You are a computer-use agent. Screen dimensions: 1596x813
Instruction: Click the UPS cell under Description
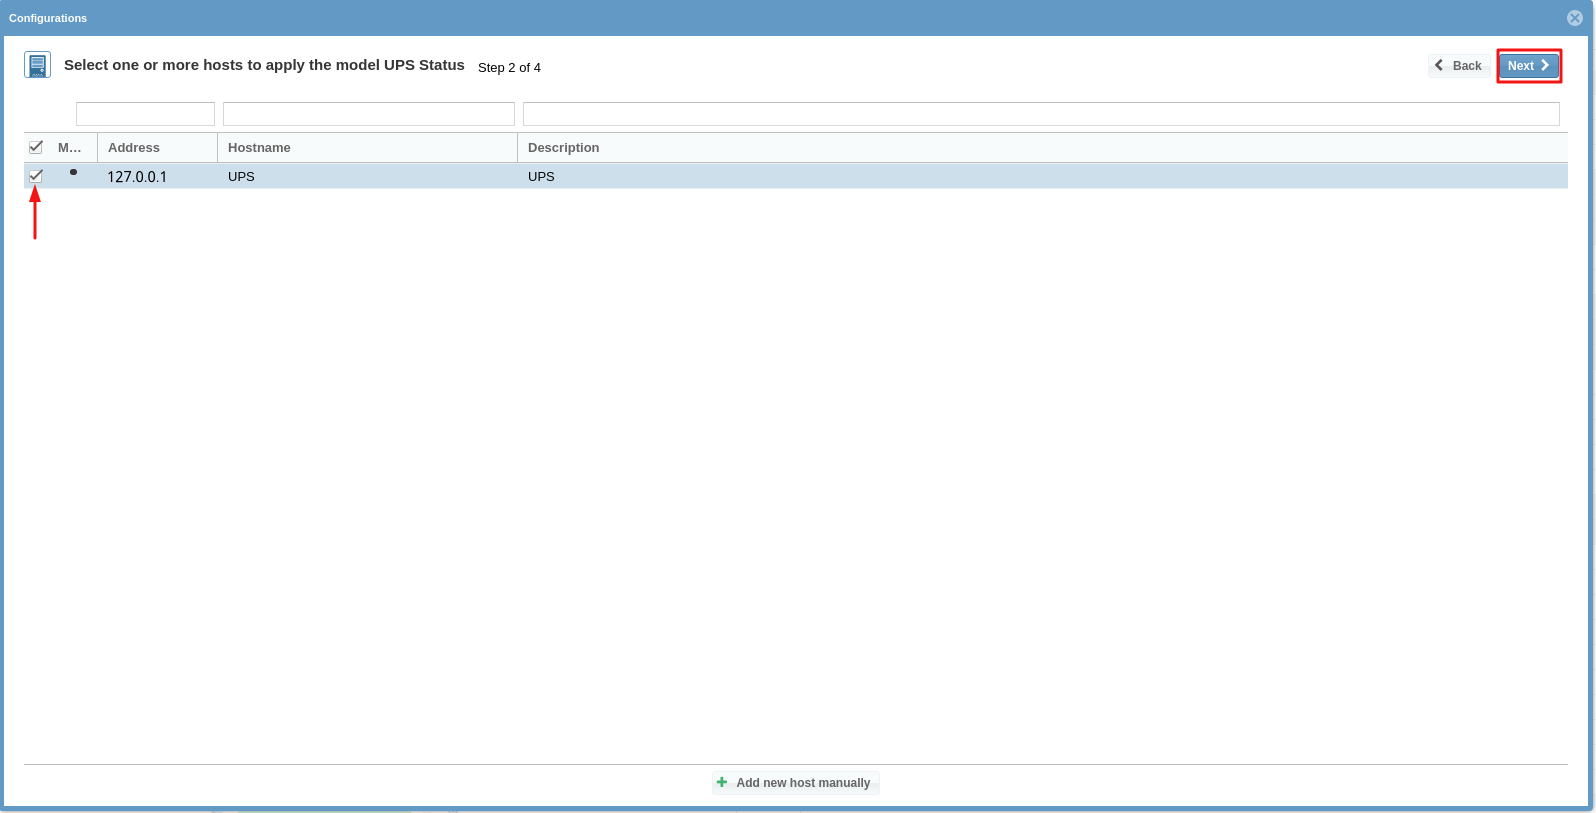pos(541,177)
